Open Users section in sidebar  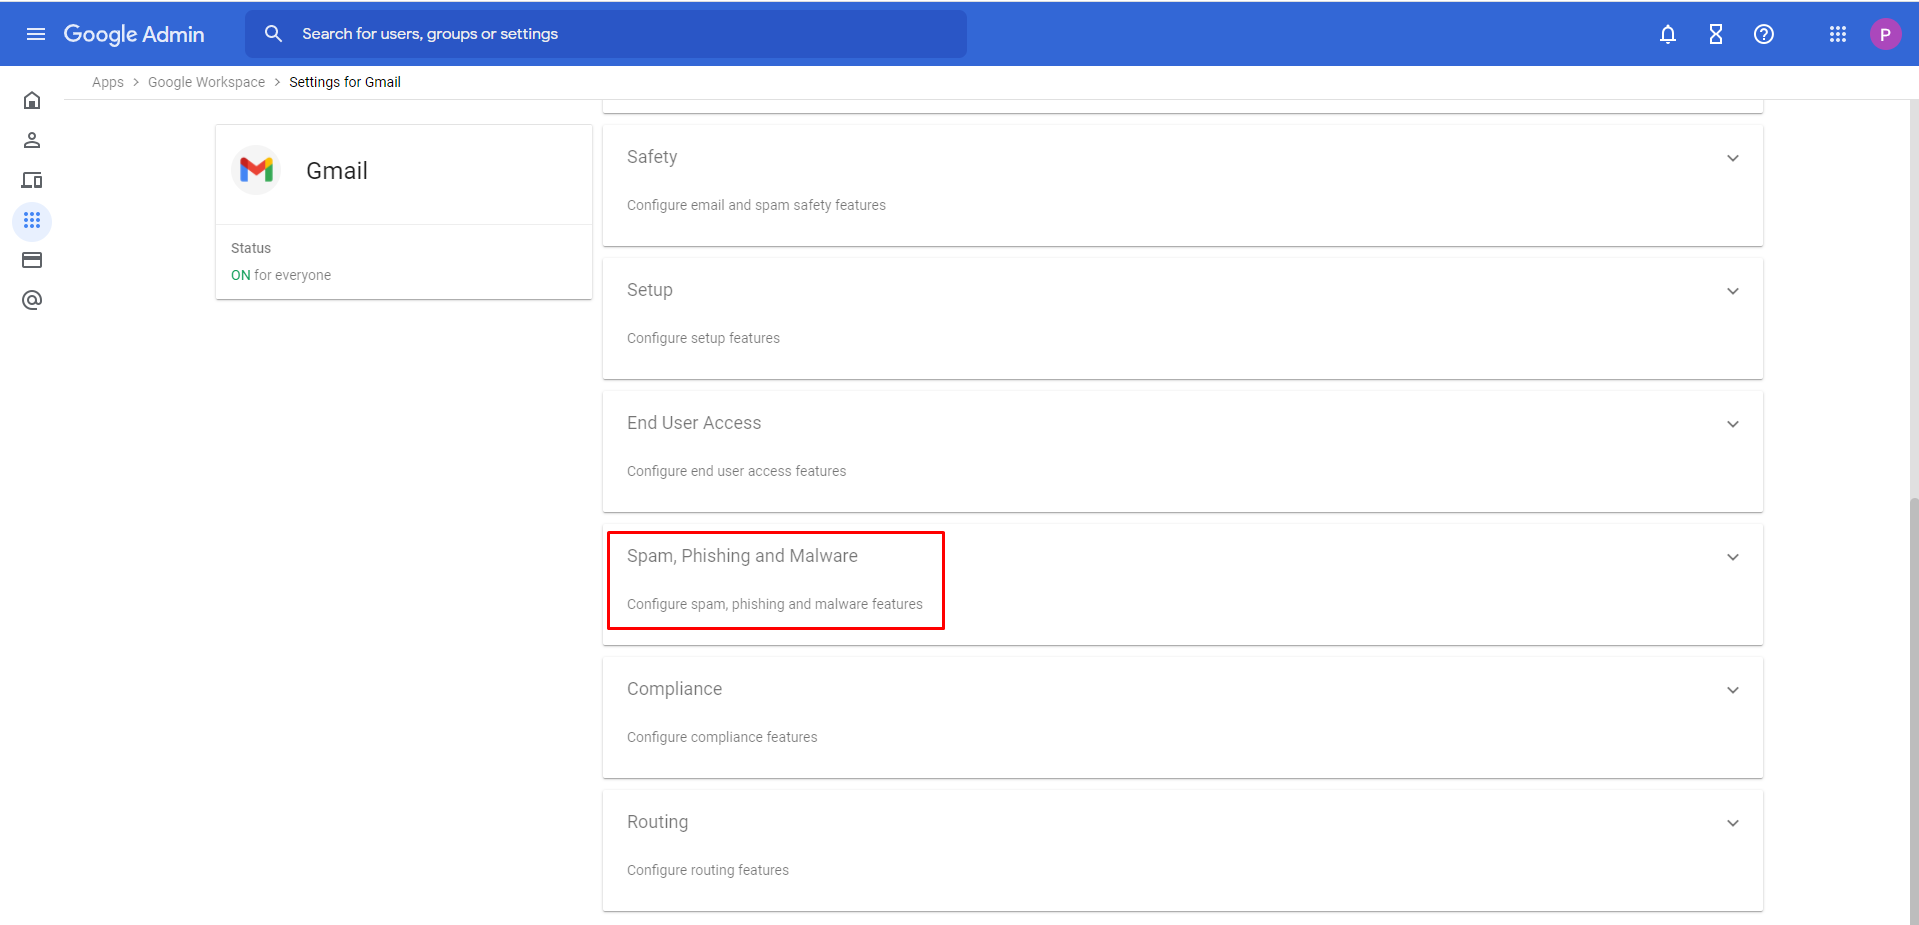[32, 140]
